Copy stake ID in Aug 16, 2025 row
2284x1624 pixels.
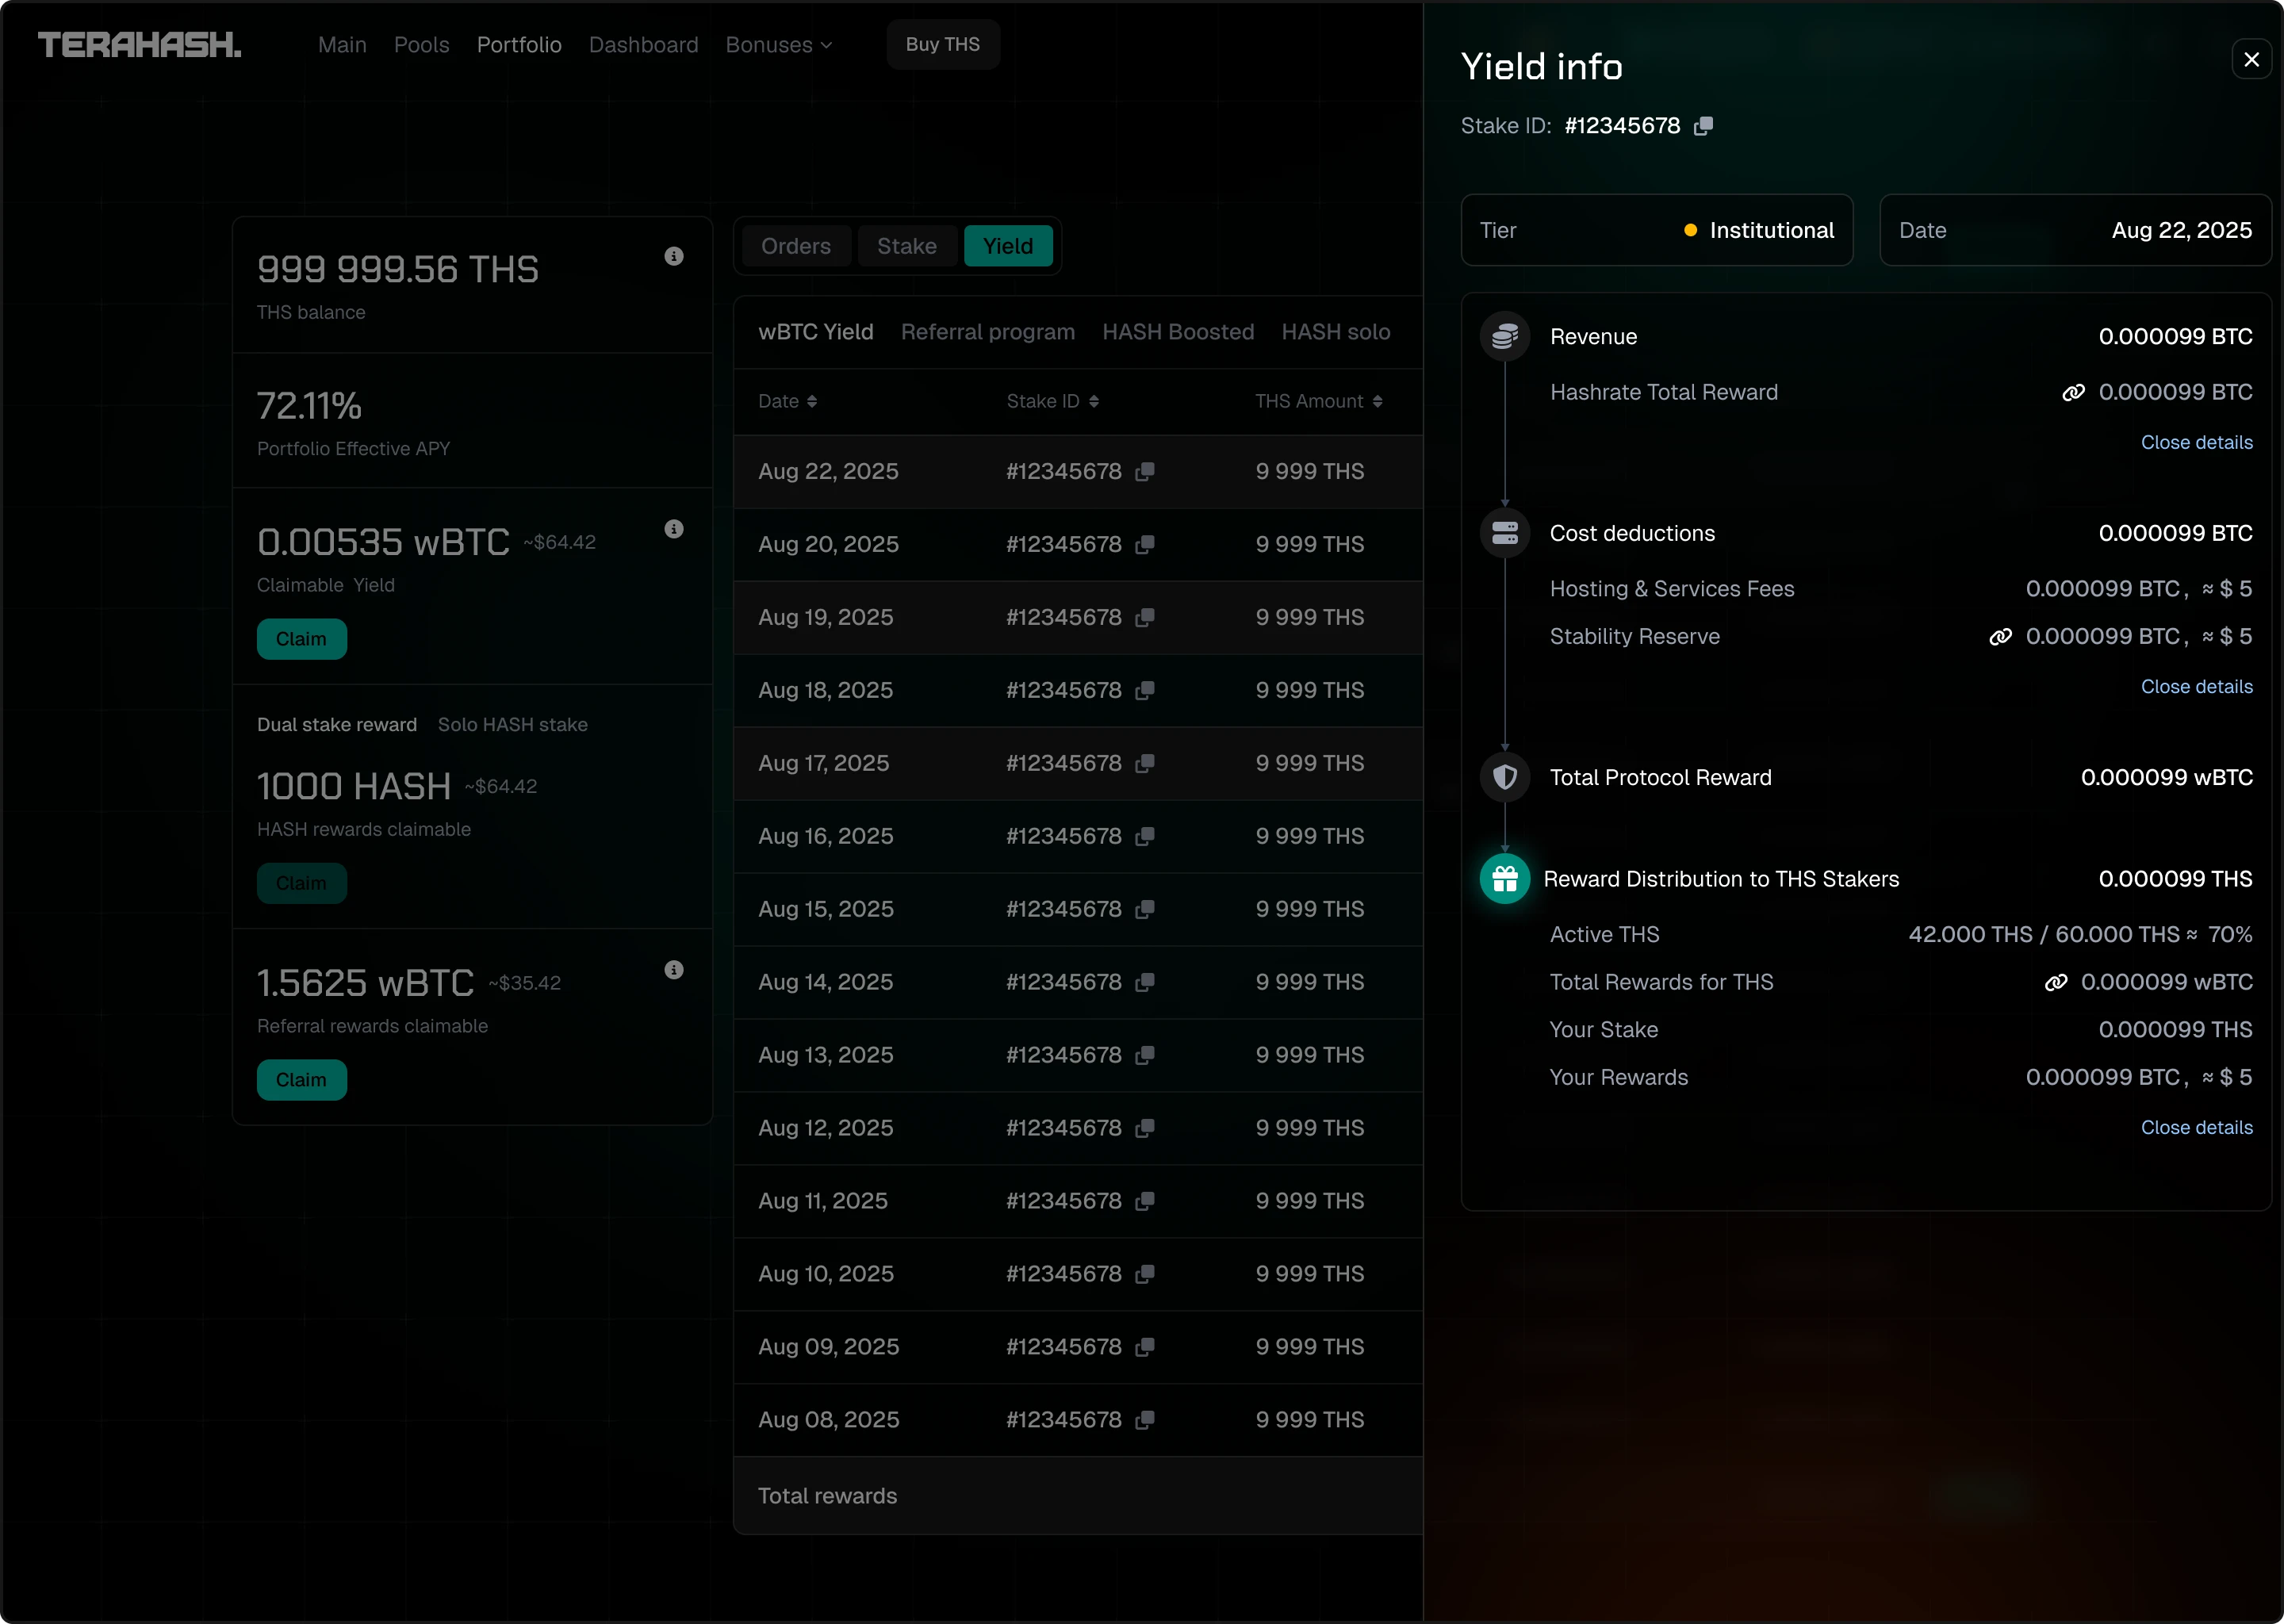(x=1145, y=837)
